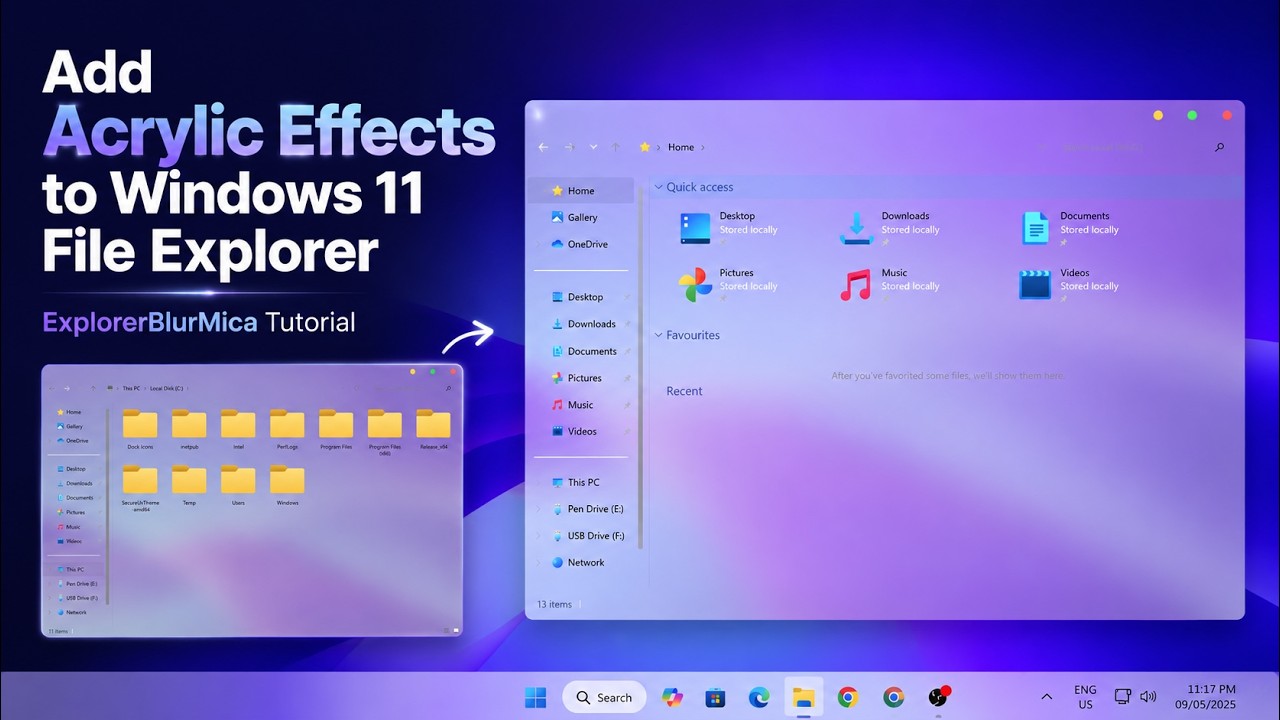Select Home in the large Explorer sidebar

pyautogui.click(x=581, y=190)
